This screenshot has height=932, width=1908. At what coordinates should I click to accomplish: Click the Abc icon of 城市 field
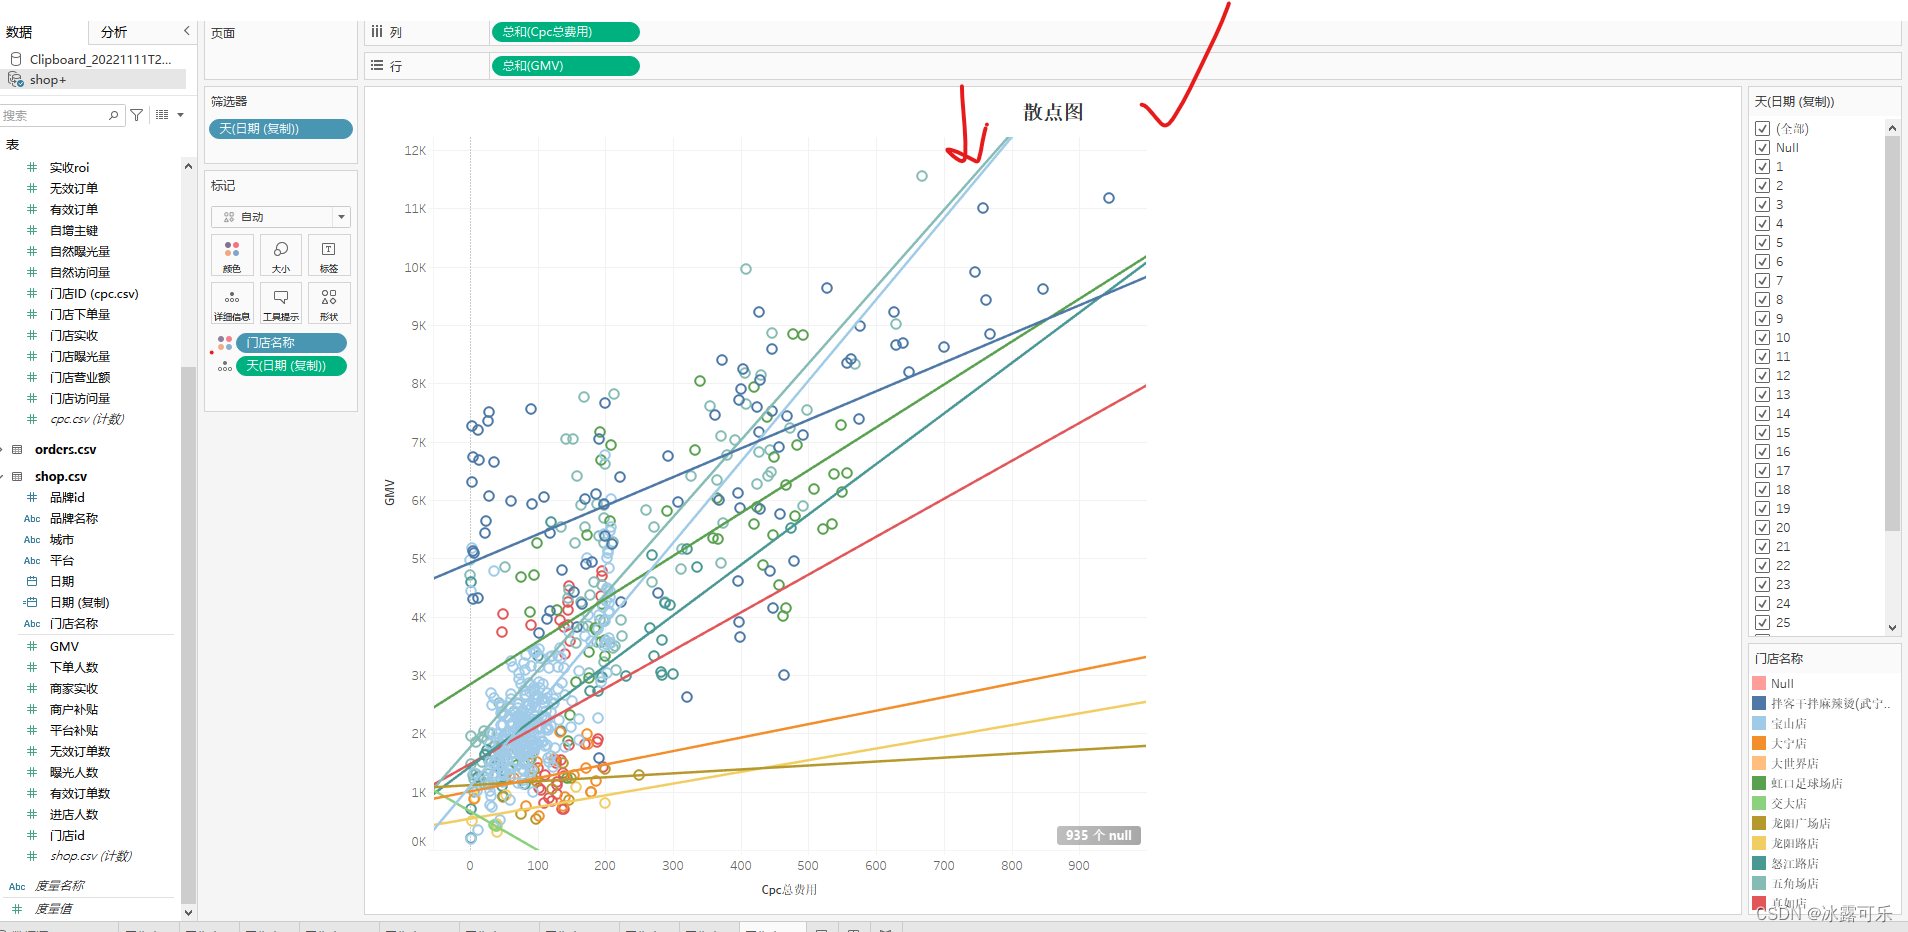coord(32,540)
